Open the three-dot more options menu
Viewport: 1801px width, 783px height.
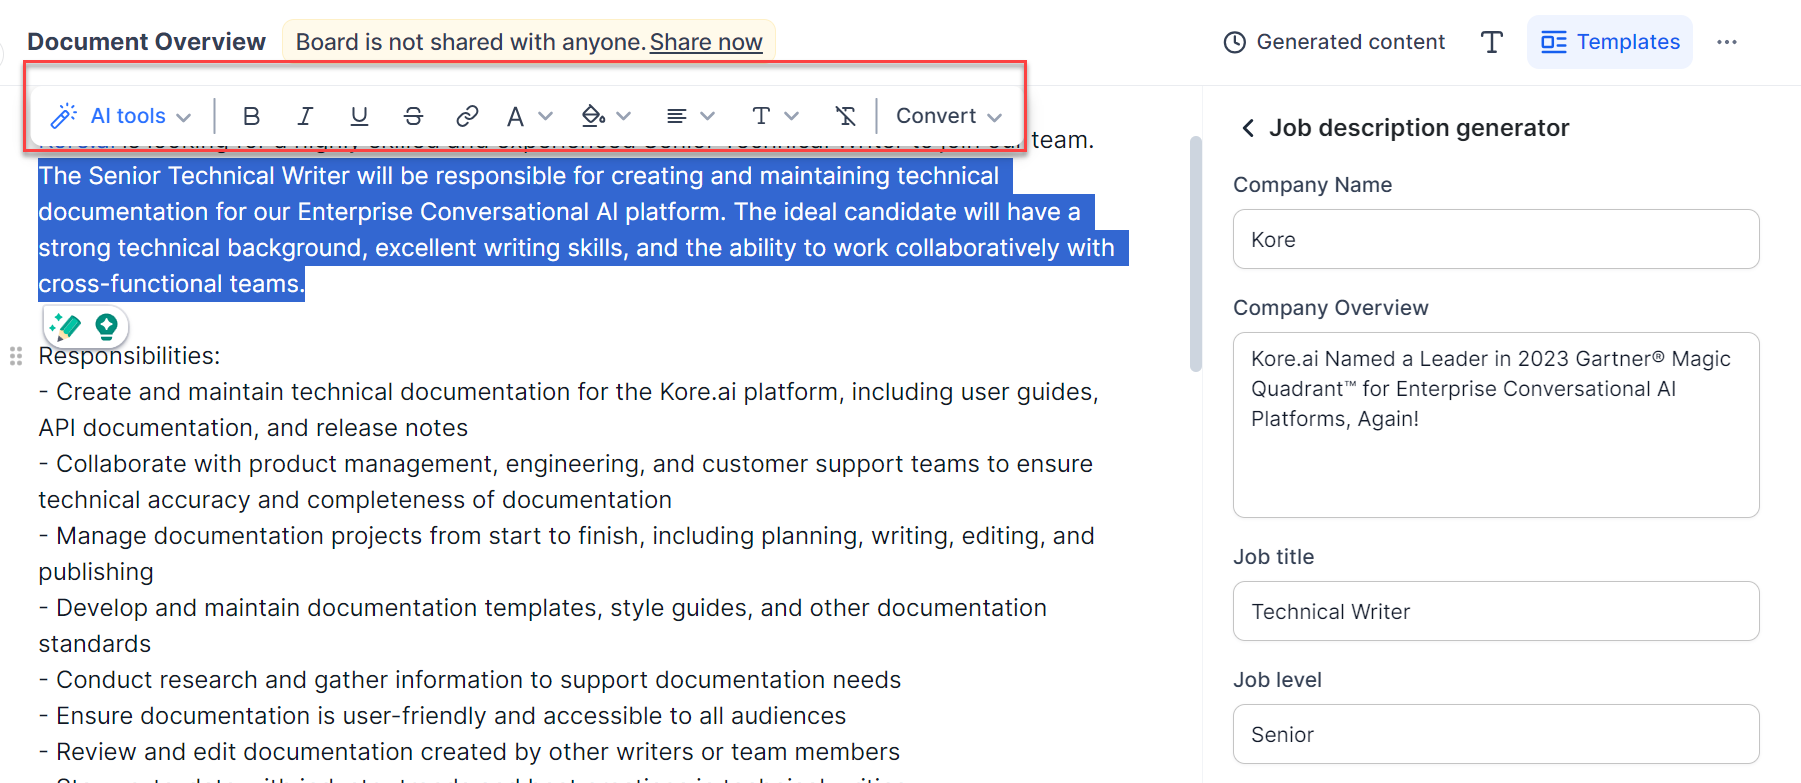[x=1726, y=42]
